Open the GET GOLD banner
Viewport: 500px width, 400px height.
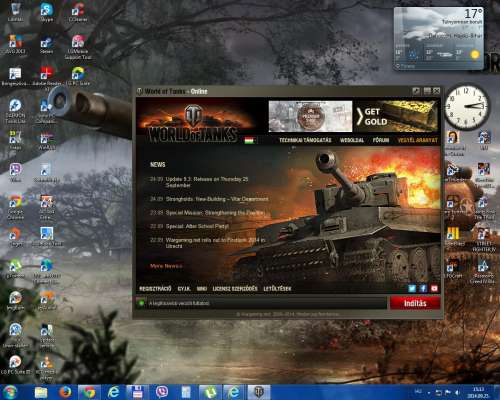(397, 116)
